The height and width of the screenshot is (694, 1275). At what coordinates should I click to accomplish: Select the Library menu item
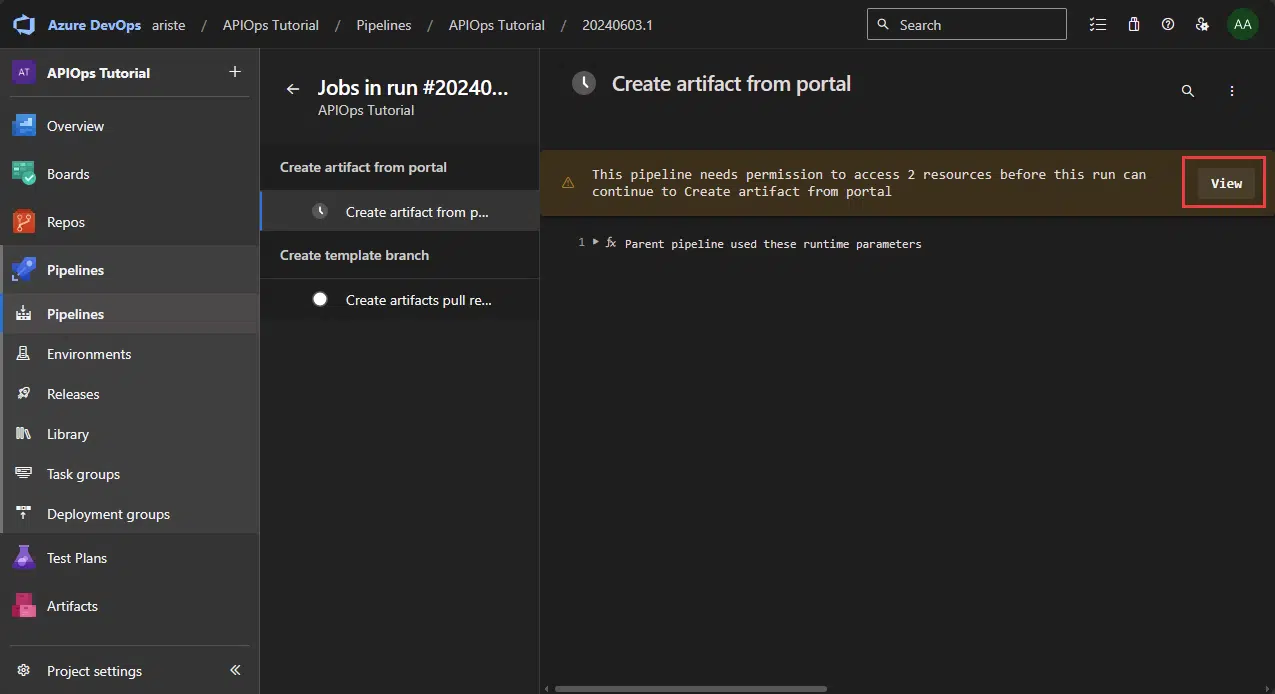click(x=68, y=434)
